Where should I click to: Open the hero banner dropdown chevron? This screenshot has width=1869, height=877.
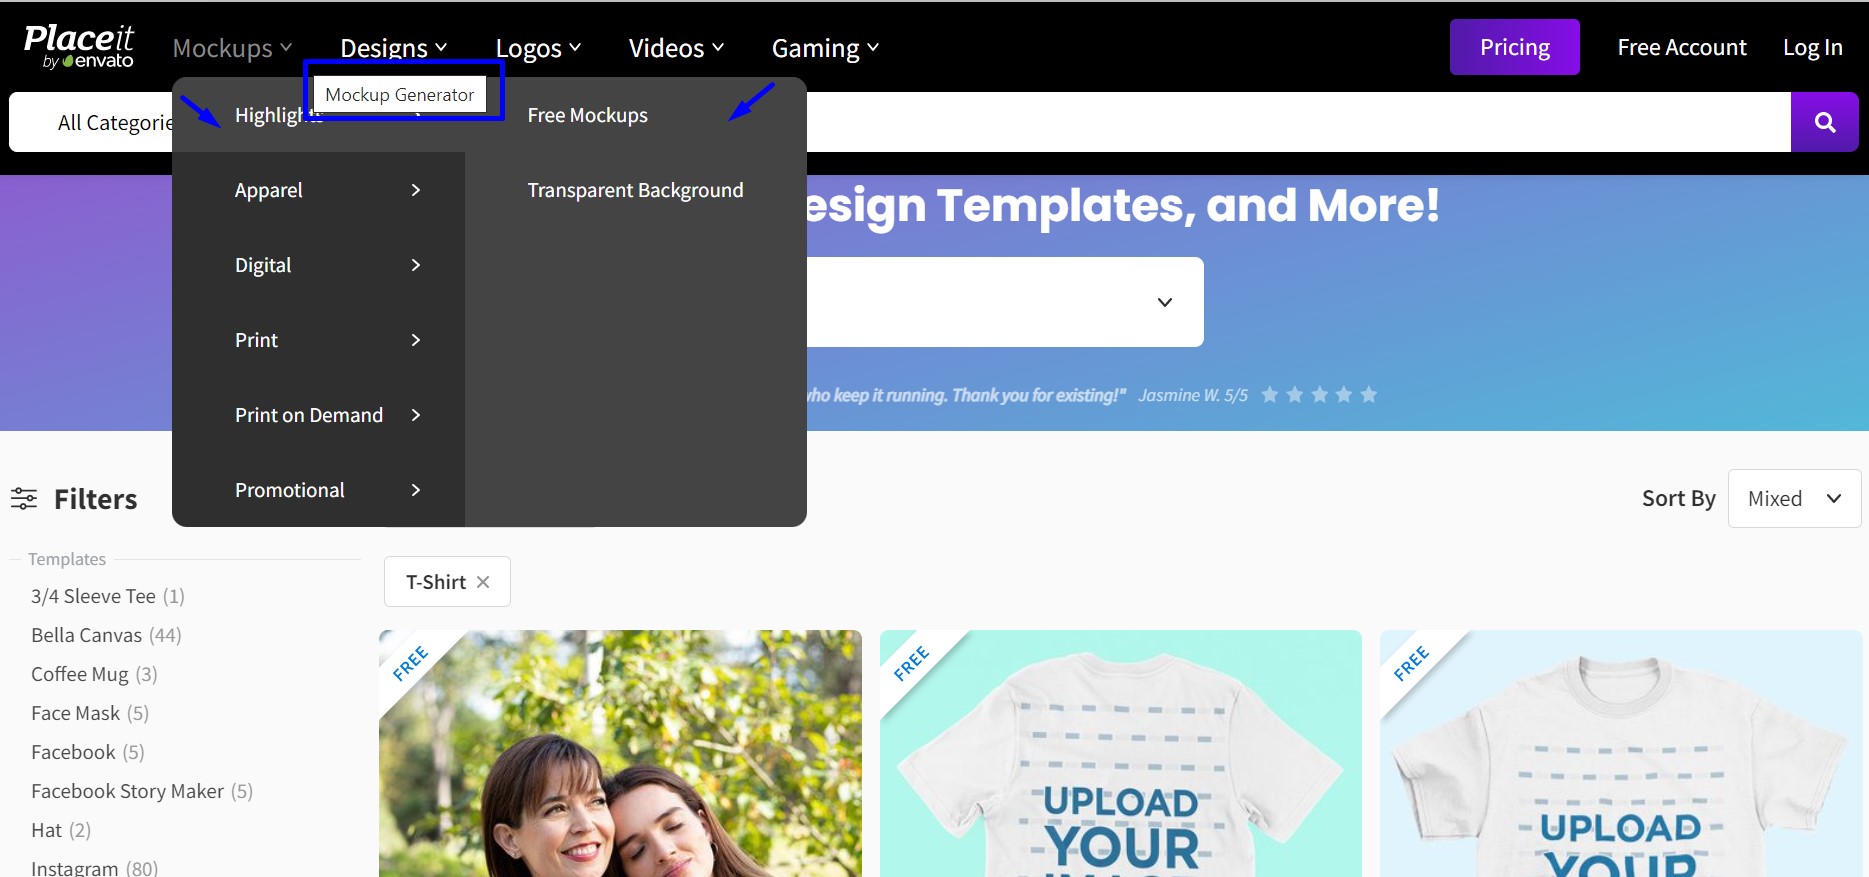1164,302
